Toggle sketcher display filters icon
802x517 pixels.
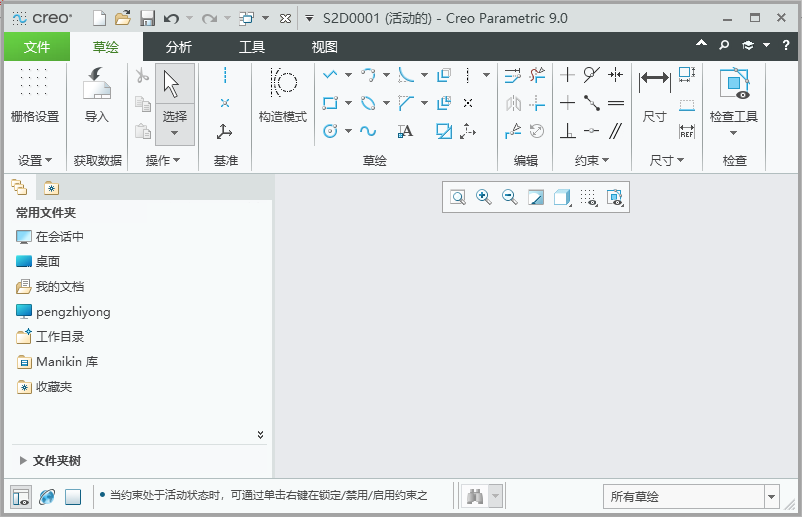pos(589,197)
